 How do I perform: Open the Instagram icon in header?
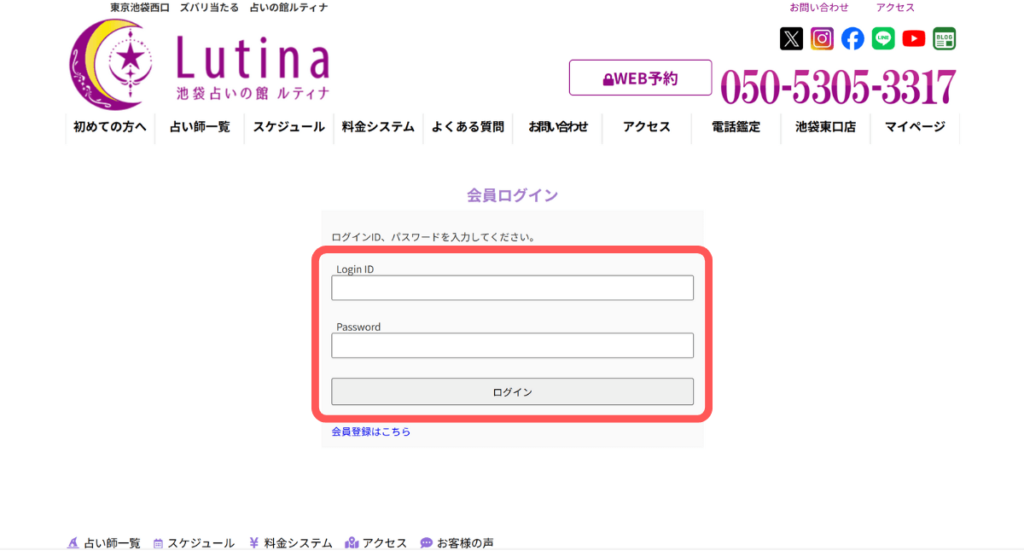822,39
